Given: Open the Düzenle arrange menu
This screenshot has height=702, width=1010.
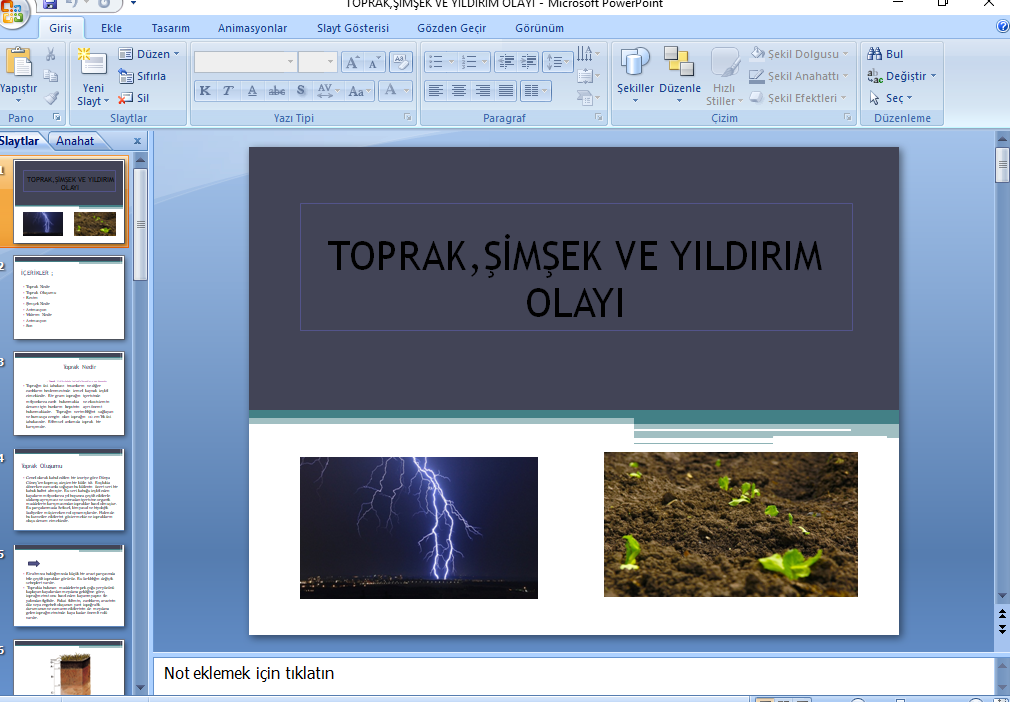Looking at the screenshot, I should coord(680,76).
